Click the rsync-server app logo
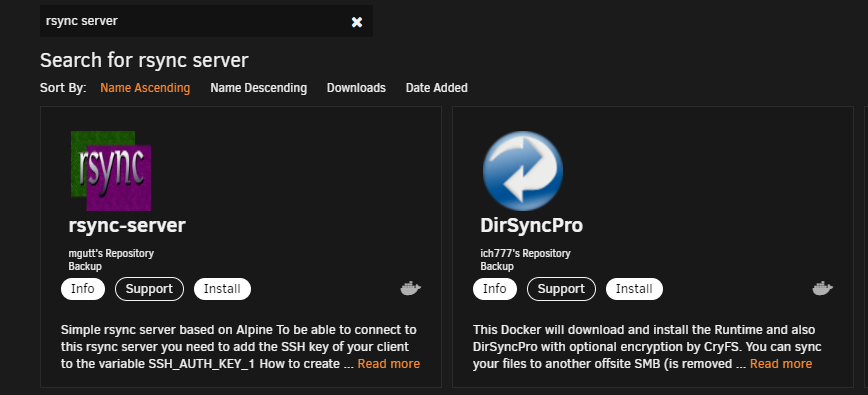 pyautogui.click(x=111, y=170)
